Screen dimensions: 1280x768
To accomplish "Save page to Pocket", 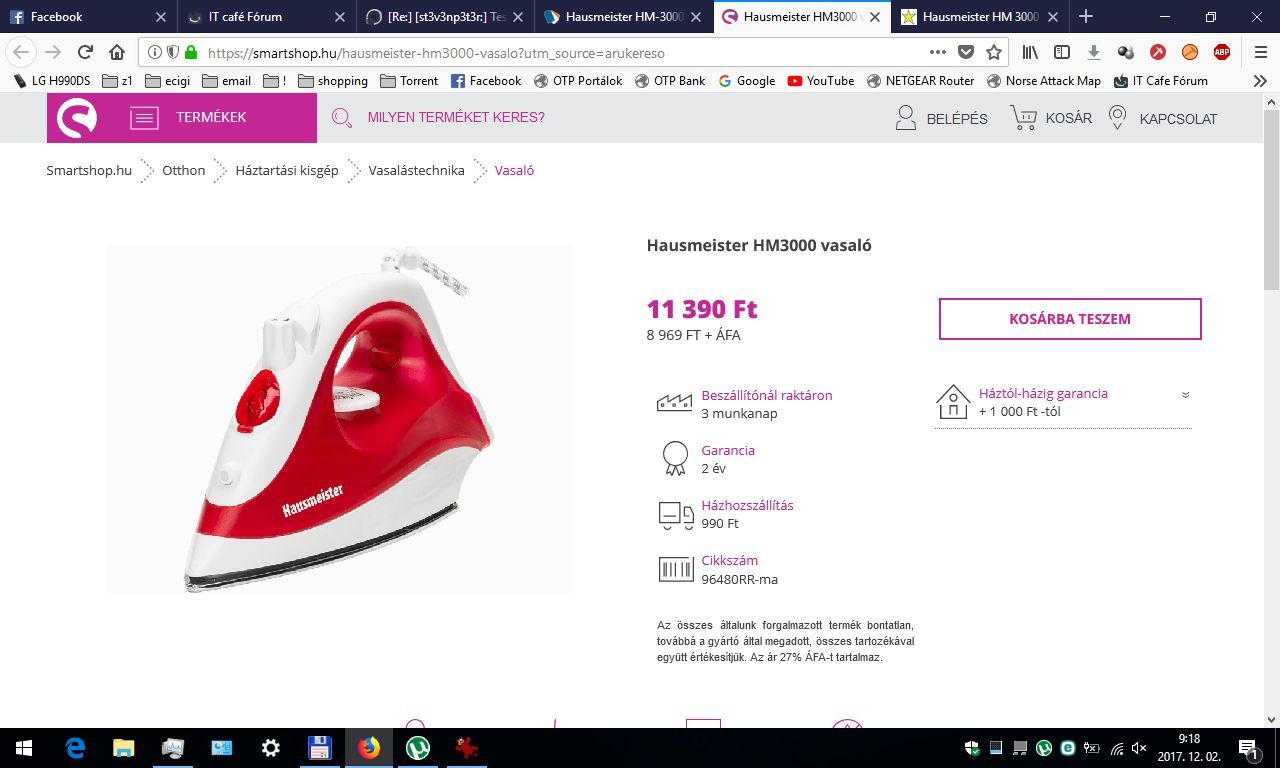I will tap(965, 52).
